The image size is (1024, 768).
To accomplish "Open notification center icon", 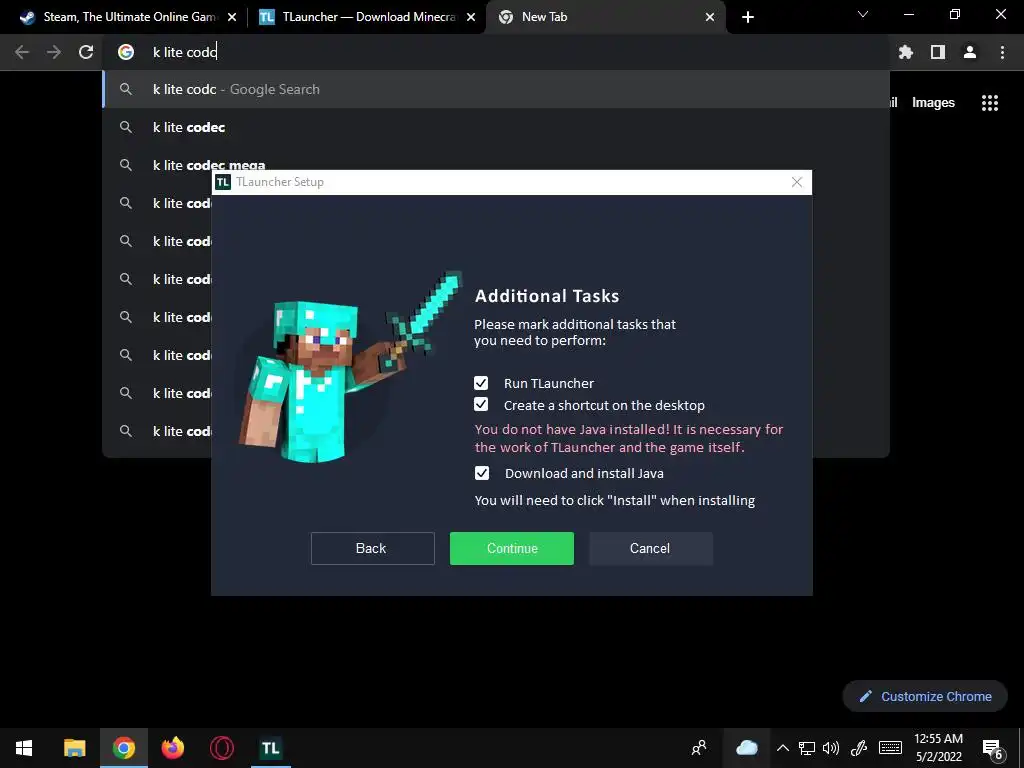I will coord(993,749).
